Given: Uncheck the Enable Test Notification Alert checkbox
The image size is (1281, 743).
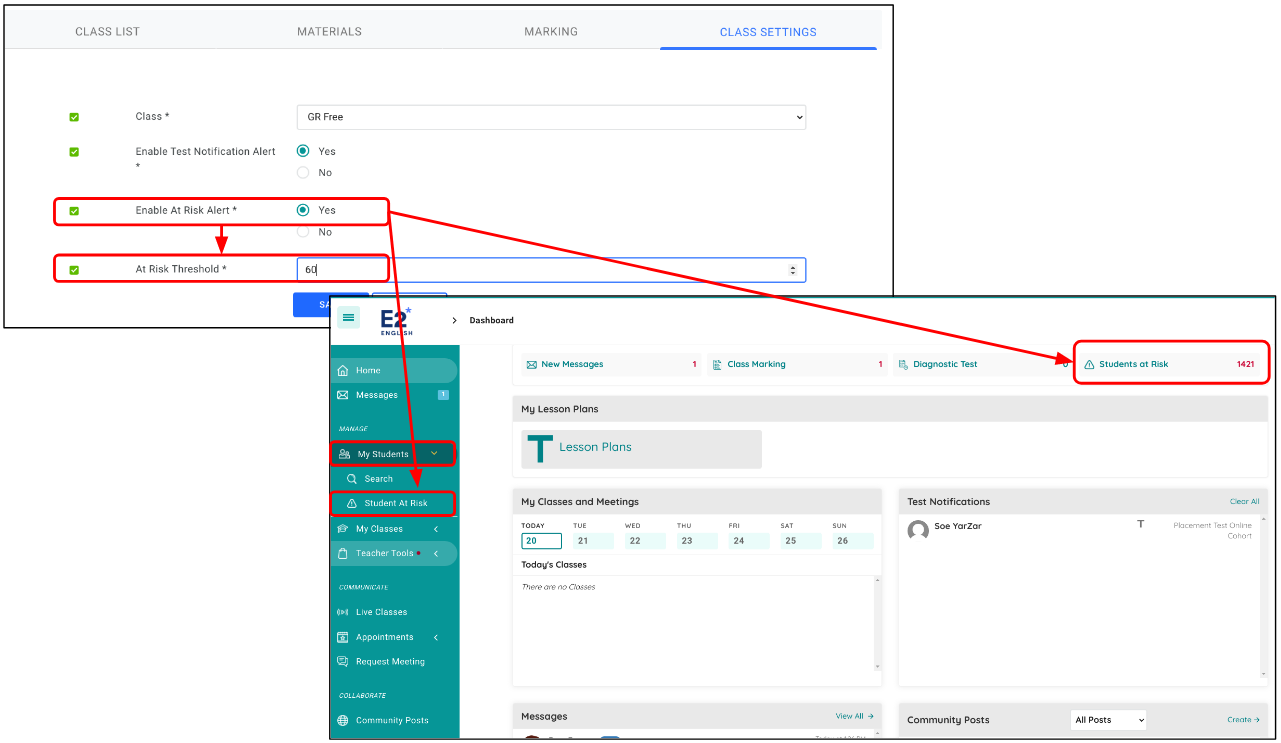Looking at the screenshot, I should point(74,152).
